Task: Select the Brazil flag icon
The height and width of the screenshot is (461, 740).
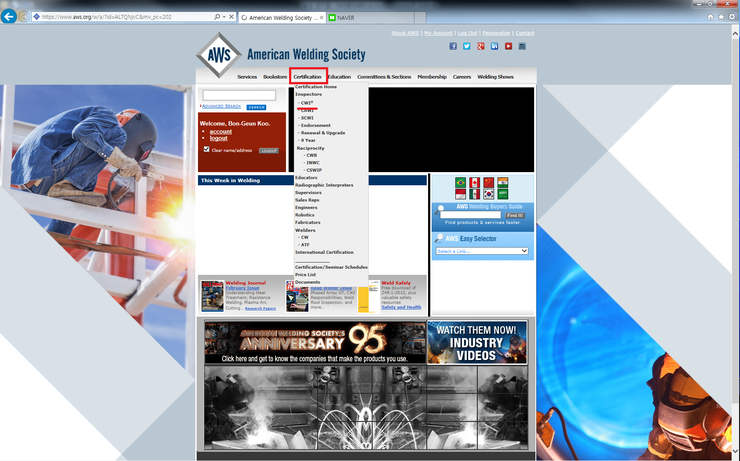Action: tap(460, 183)
